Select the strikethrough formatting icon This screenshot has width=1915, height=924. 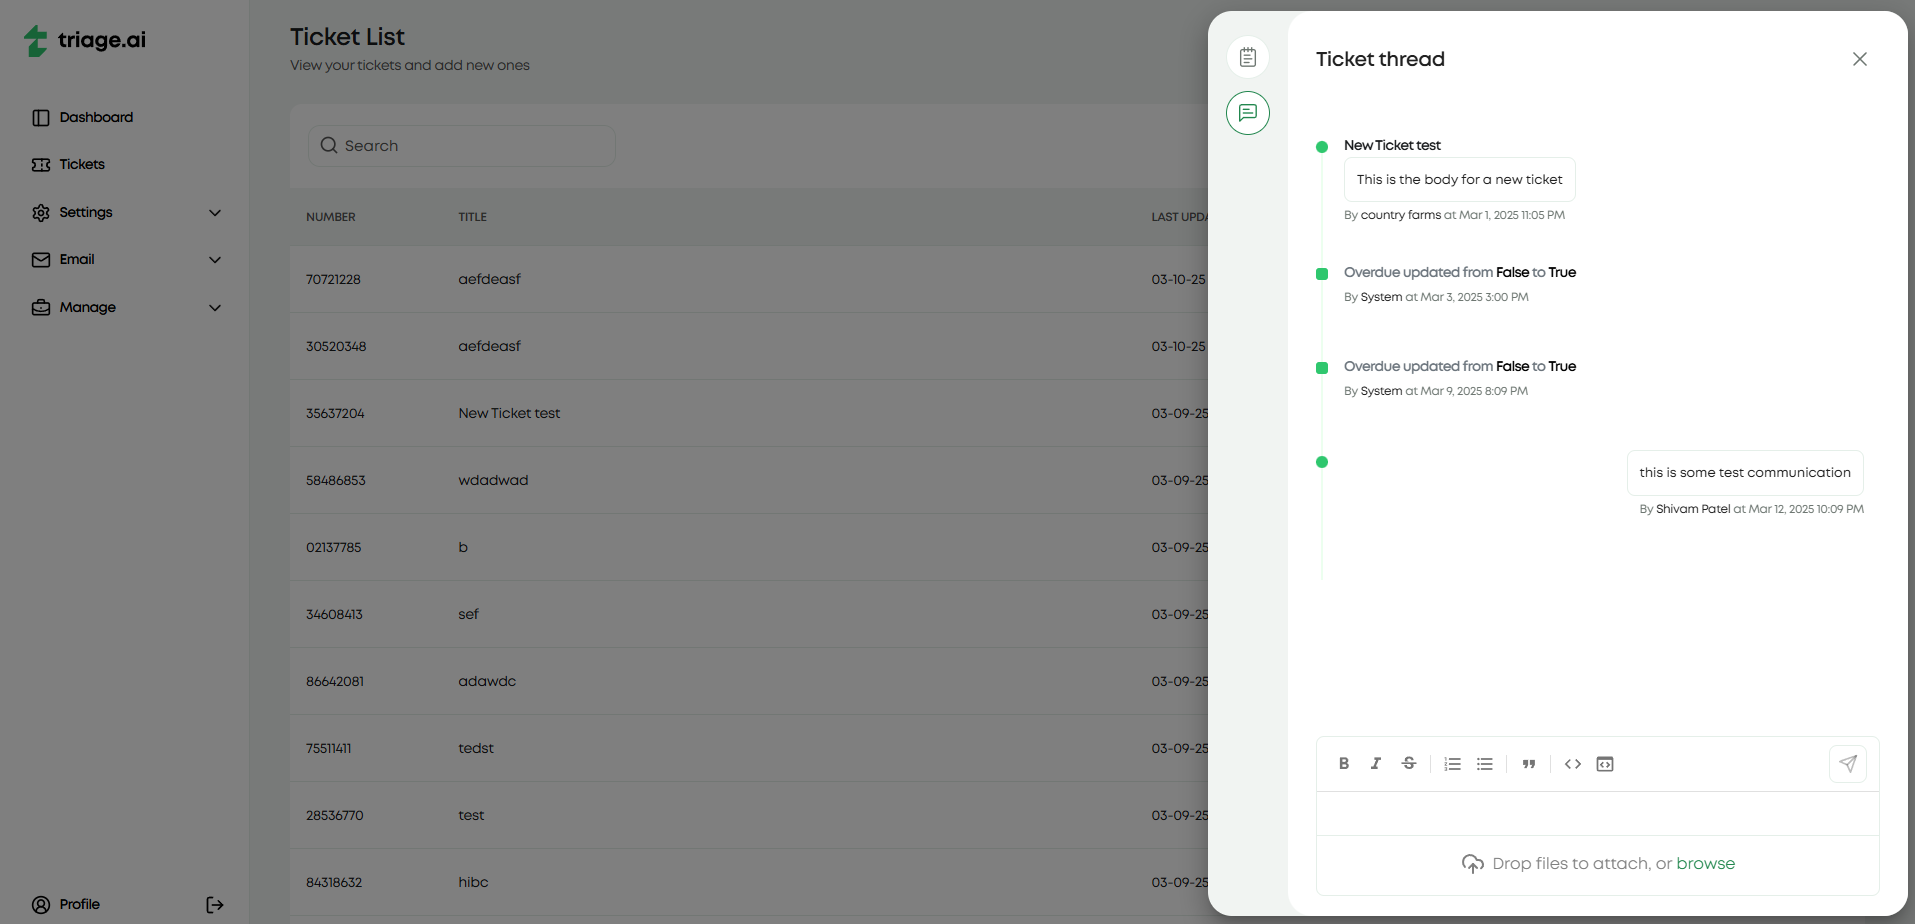1408,763
